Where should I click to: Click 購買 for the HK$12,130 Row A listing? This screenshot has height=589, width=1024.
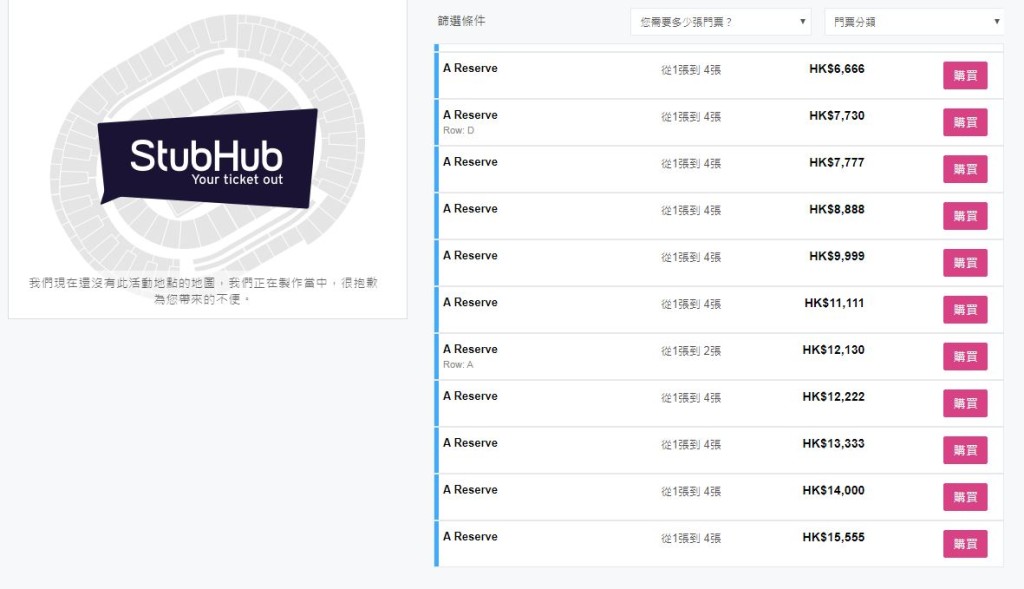964,356
